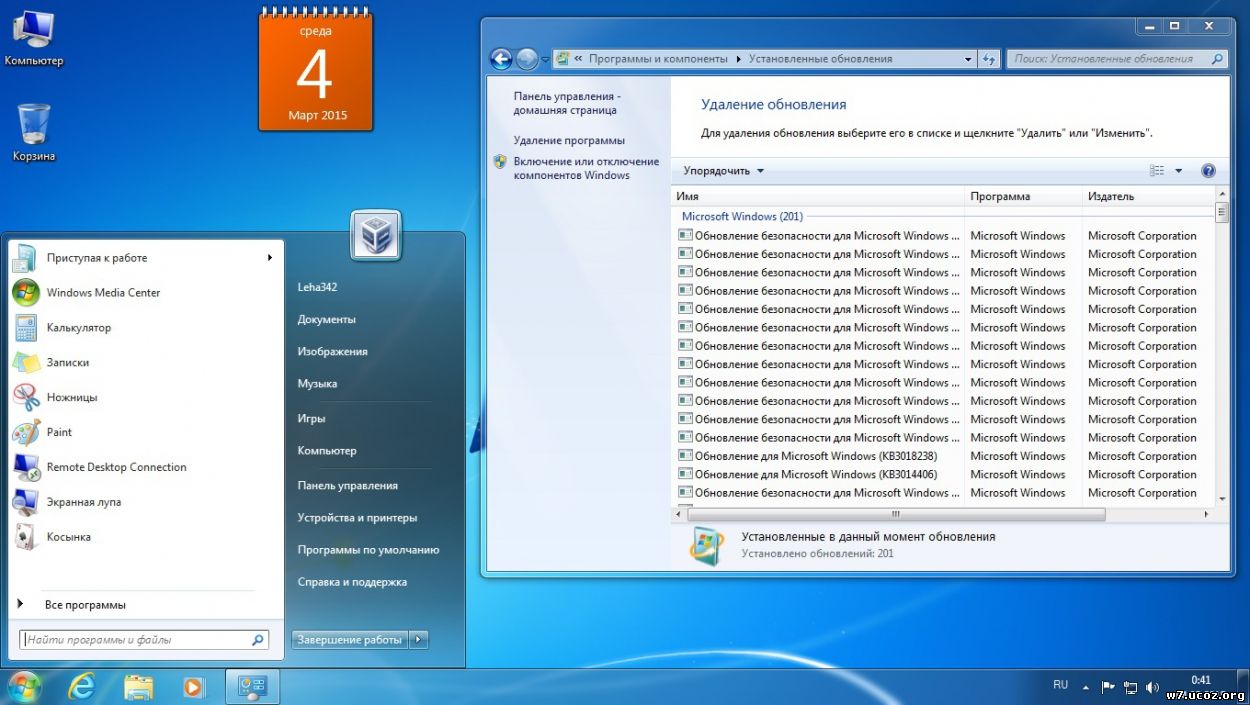Open Leha342 user folder
The image size is (1250, 705).
point(317,287)
